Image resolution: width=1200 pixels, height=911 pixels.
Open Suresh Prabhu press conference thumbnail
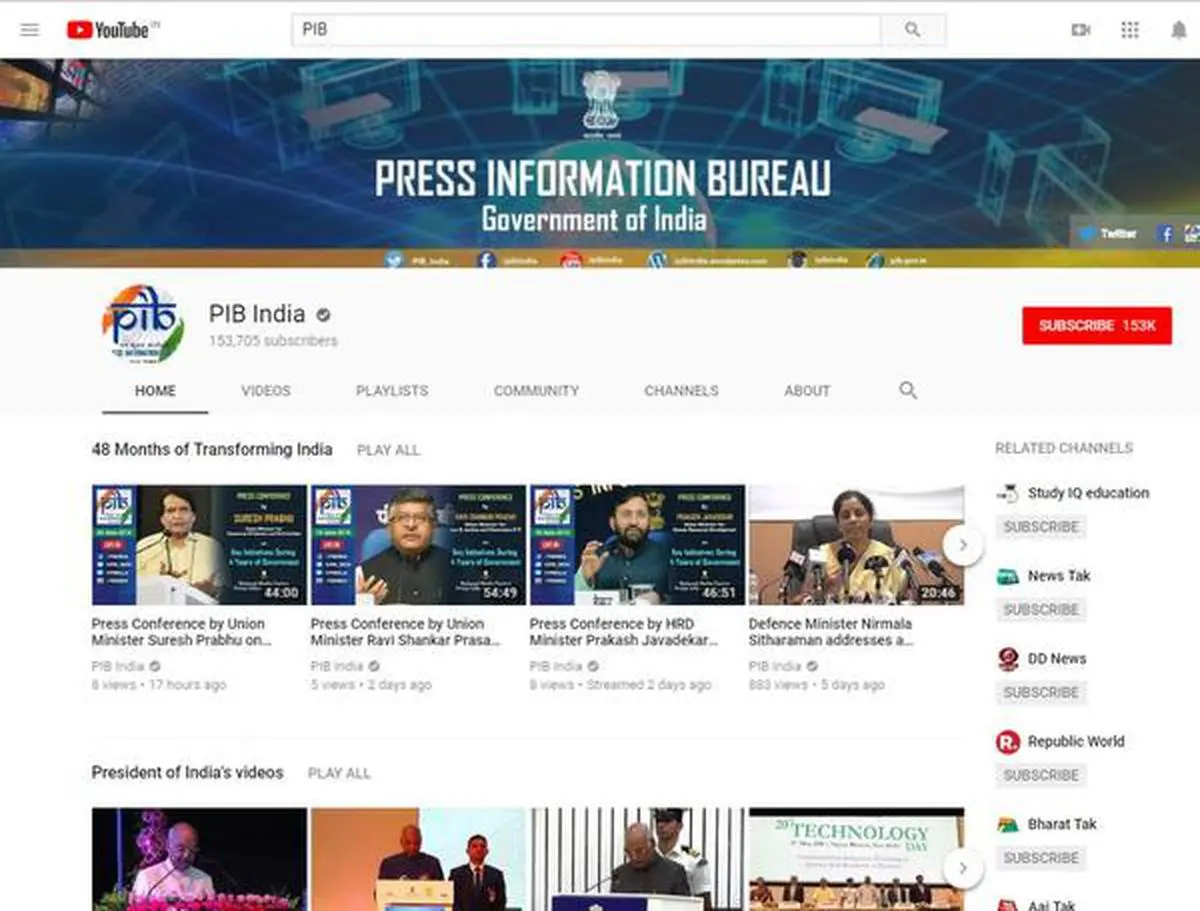pyautogui.click(x=199, y=545)
